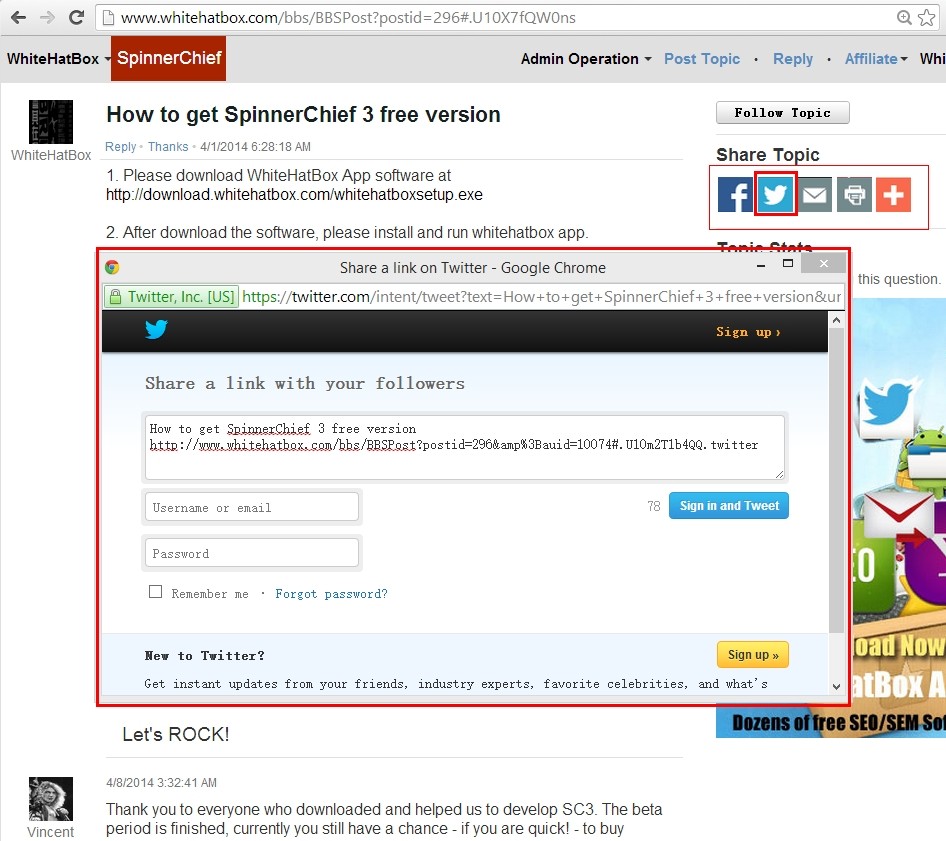This screenshot has width=946, height=841.
Task: Click the Forgot password? link
Action: tap(331, 594)
